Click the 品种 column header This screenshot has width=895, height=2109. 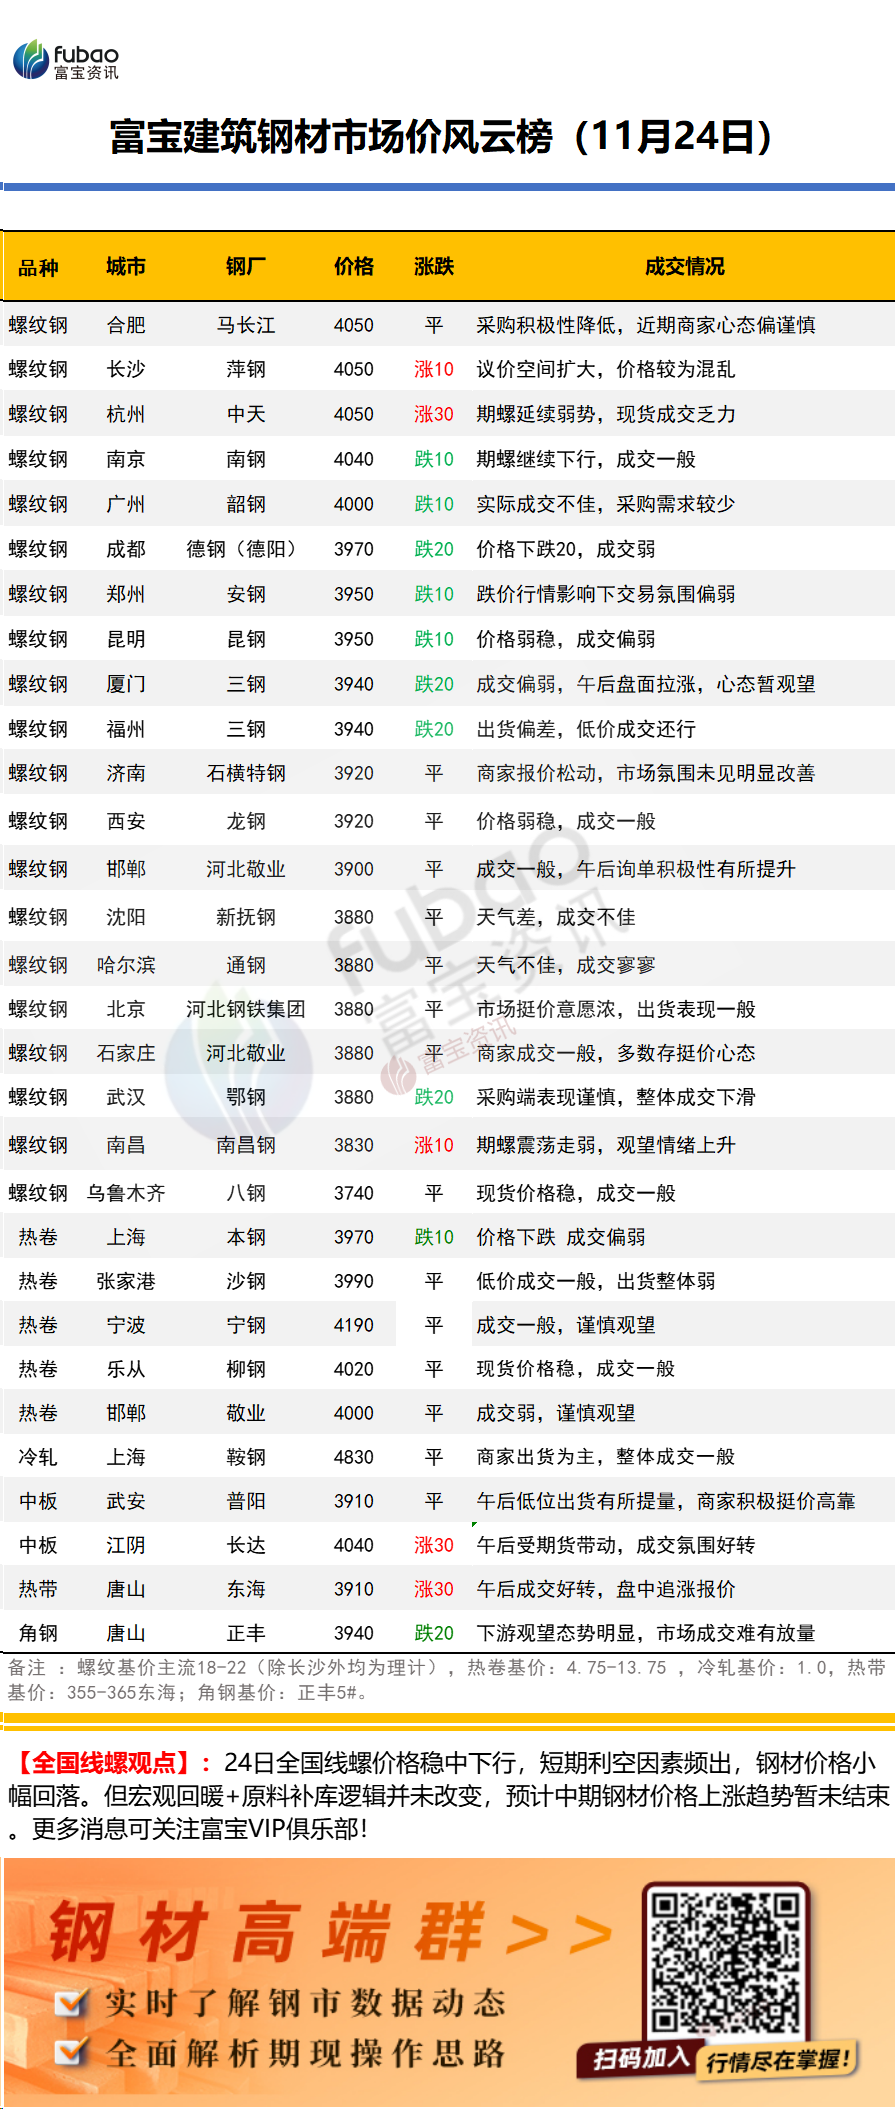(x=38, y=267)
